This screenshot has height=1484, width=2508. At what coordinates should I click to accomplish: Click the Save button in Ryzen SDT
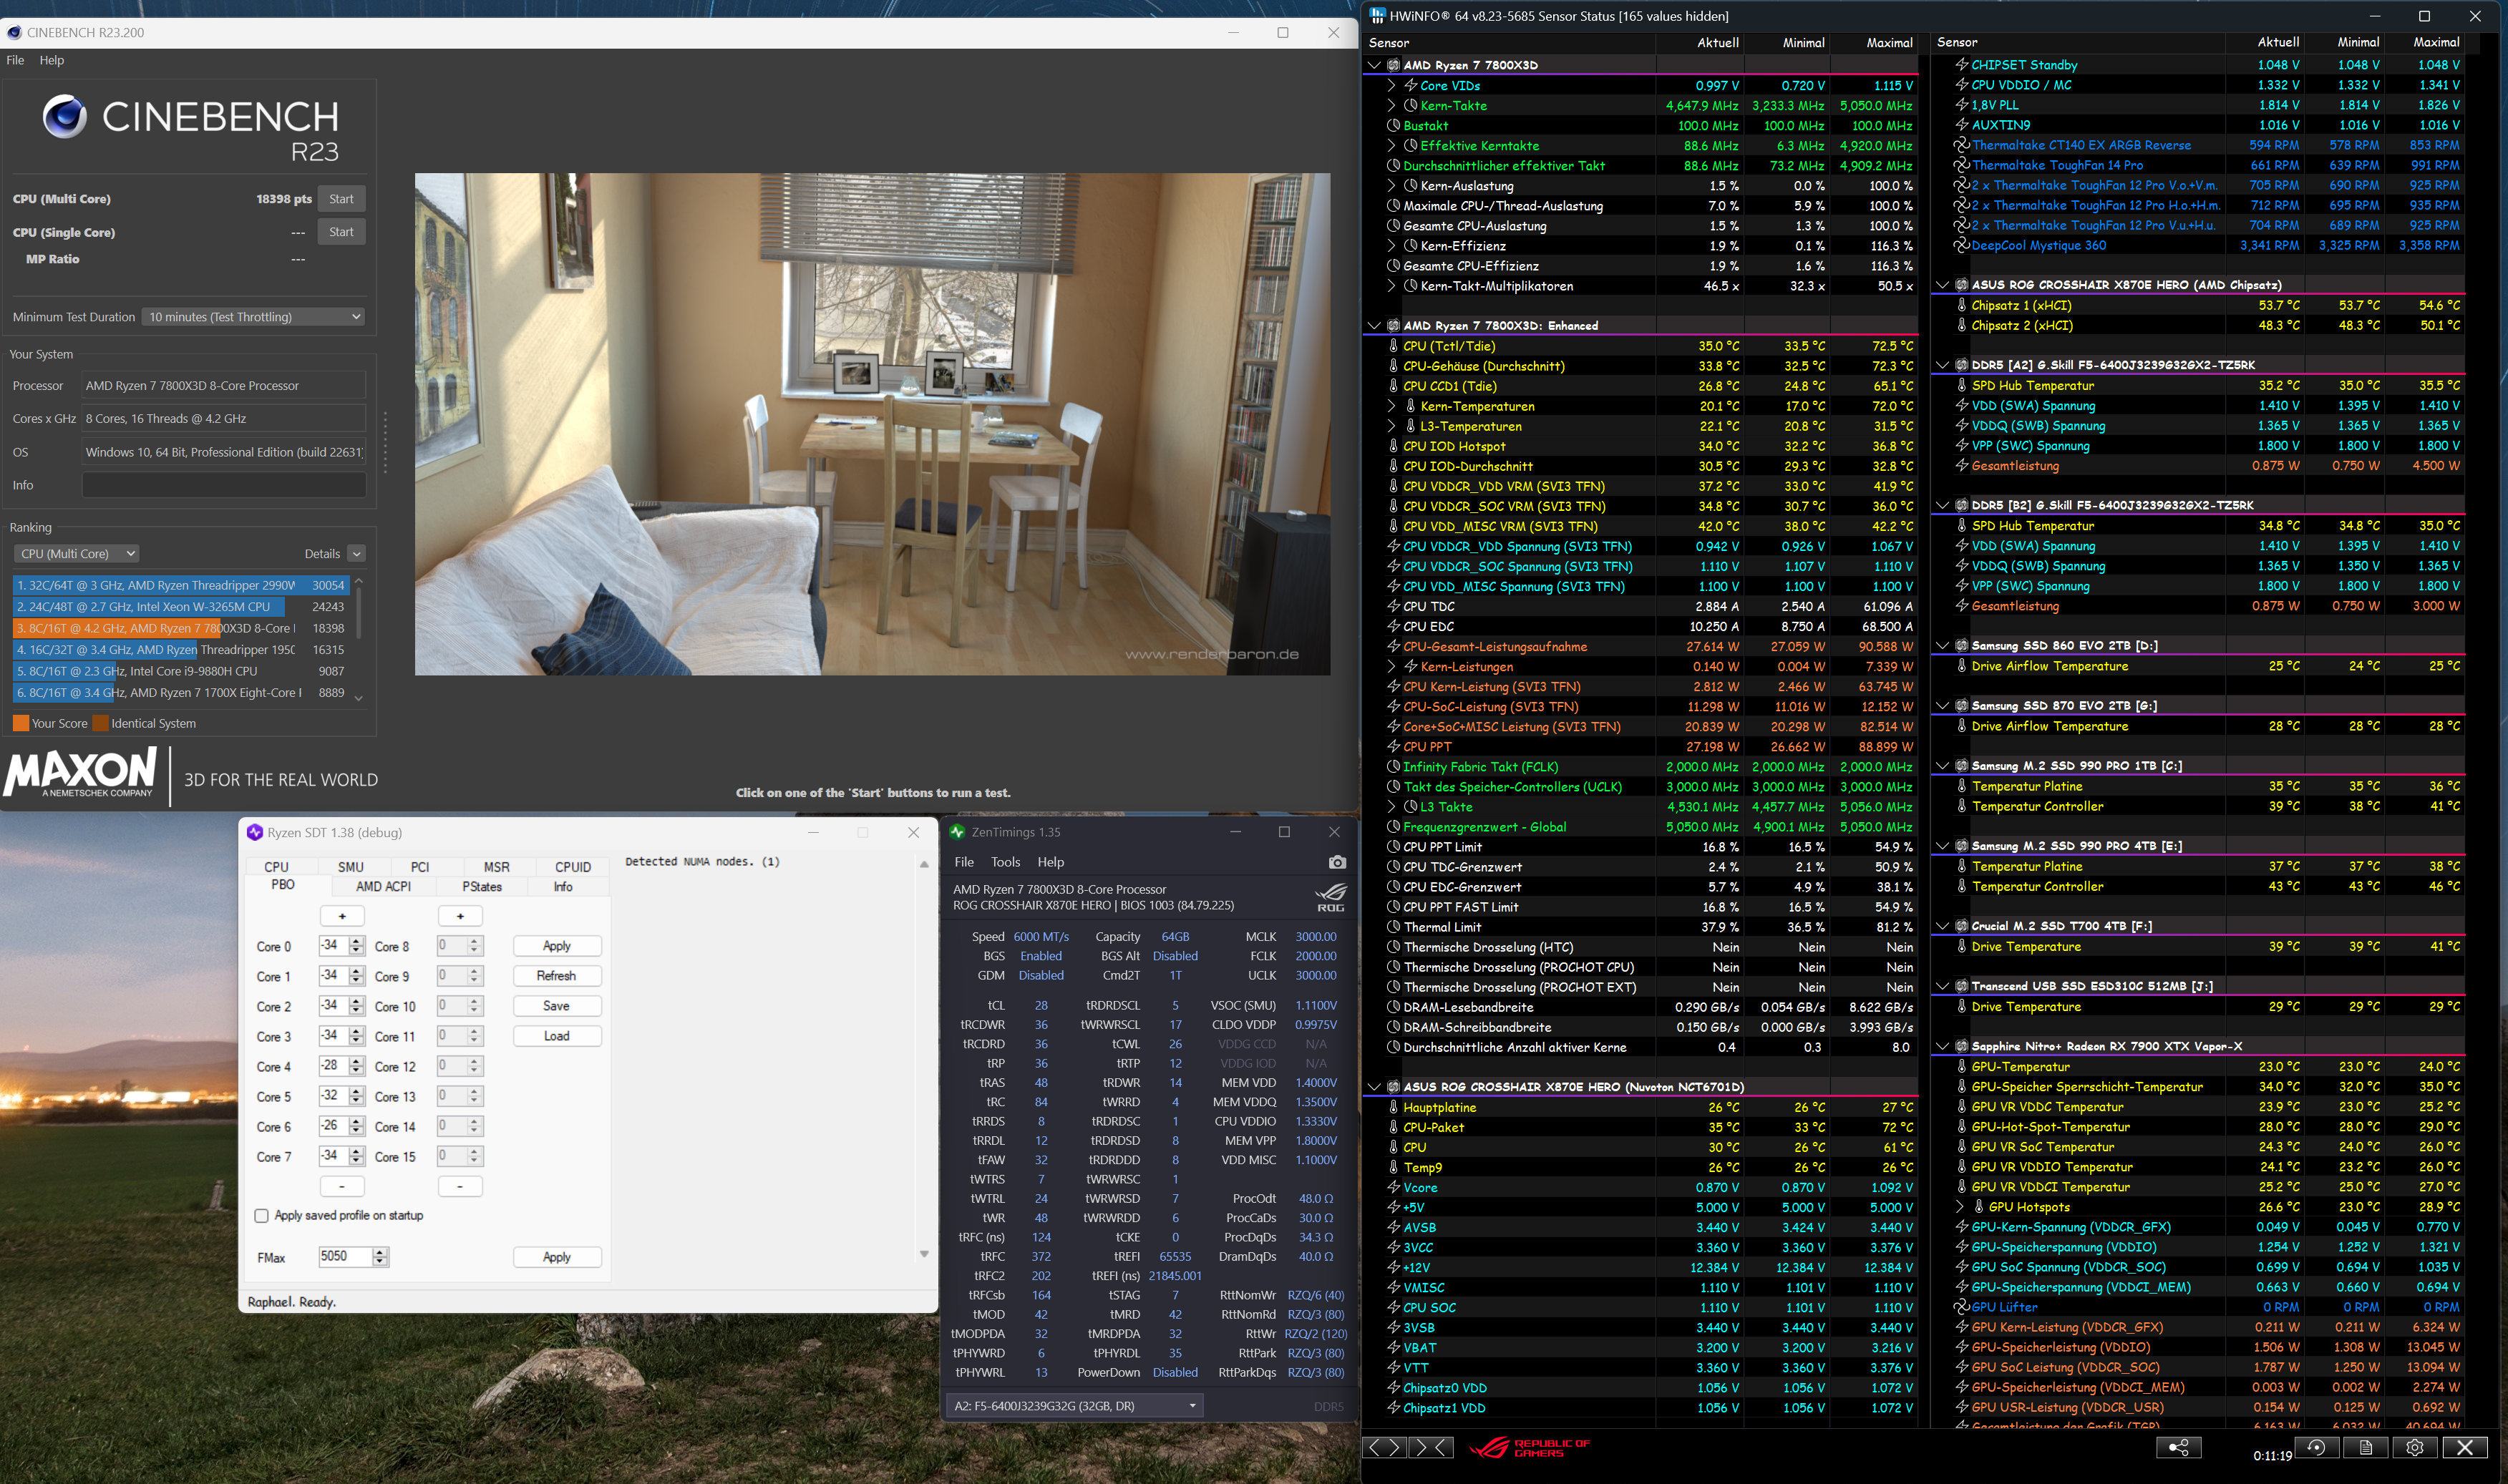pos(557,1006)
